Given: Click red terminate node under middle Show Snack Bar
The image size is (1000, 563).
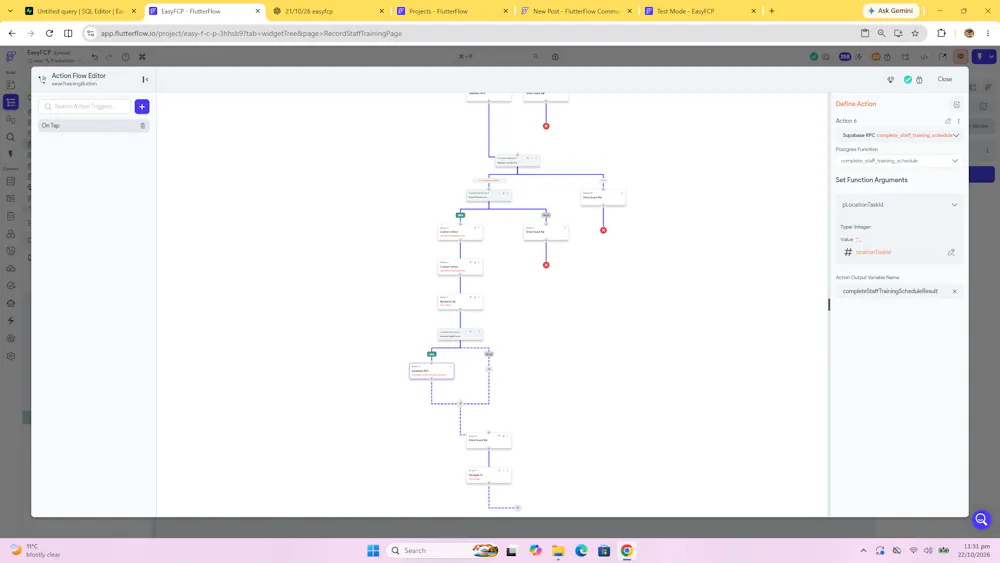Looking at the screenshot, I should click(x=546, y=265).
